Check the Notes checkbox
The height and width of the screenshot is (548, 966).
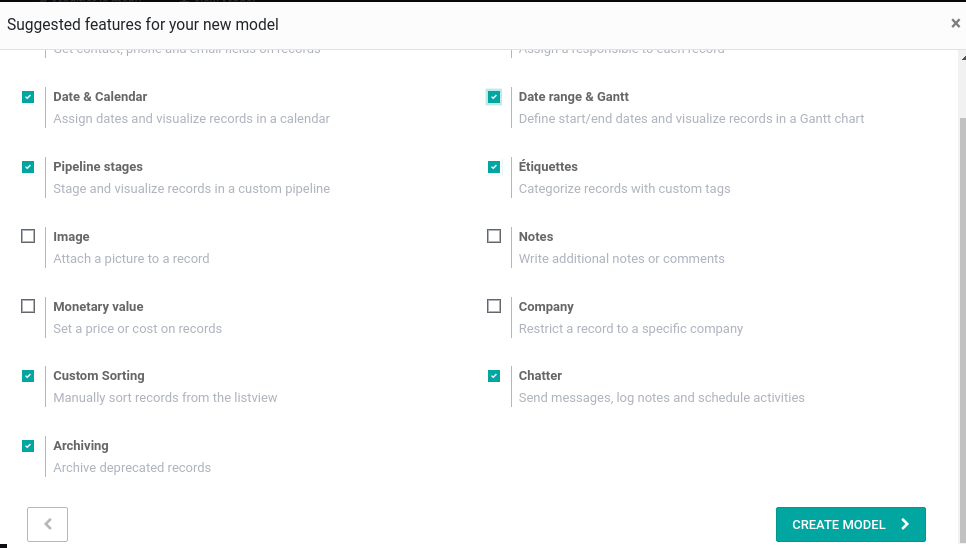(x=494, y=237)
